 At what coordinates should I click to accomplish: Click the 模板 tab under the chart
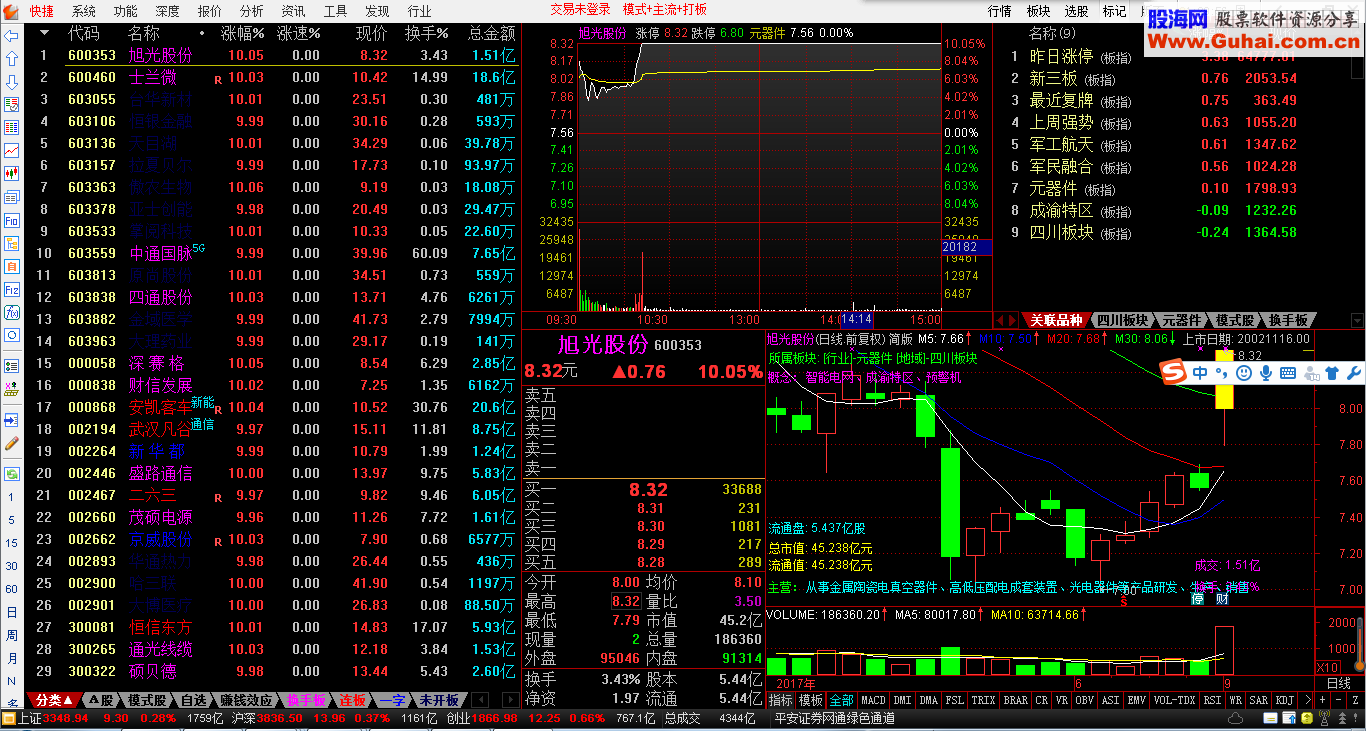click(x=811, y=700)
